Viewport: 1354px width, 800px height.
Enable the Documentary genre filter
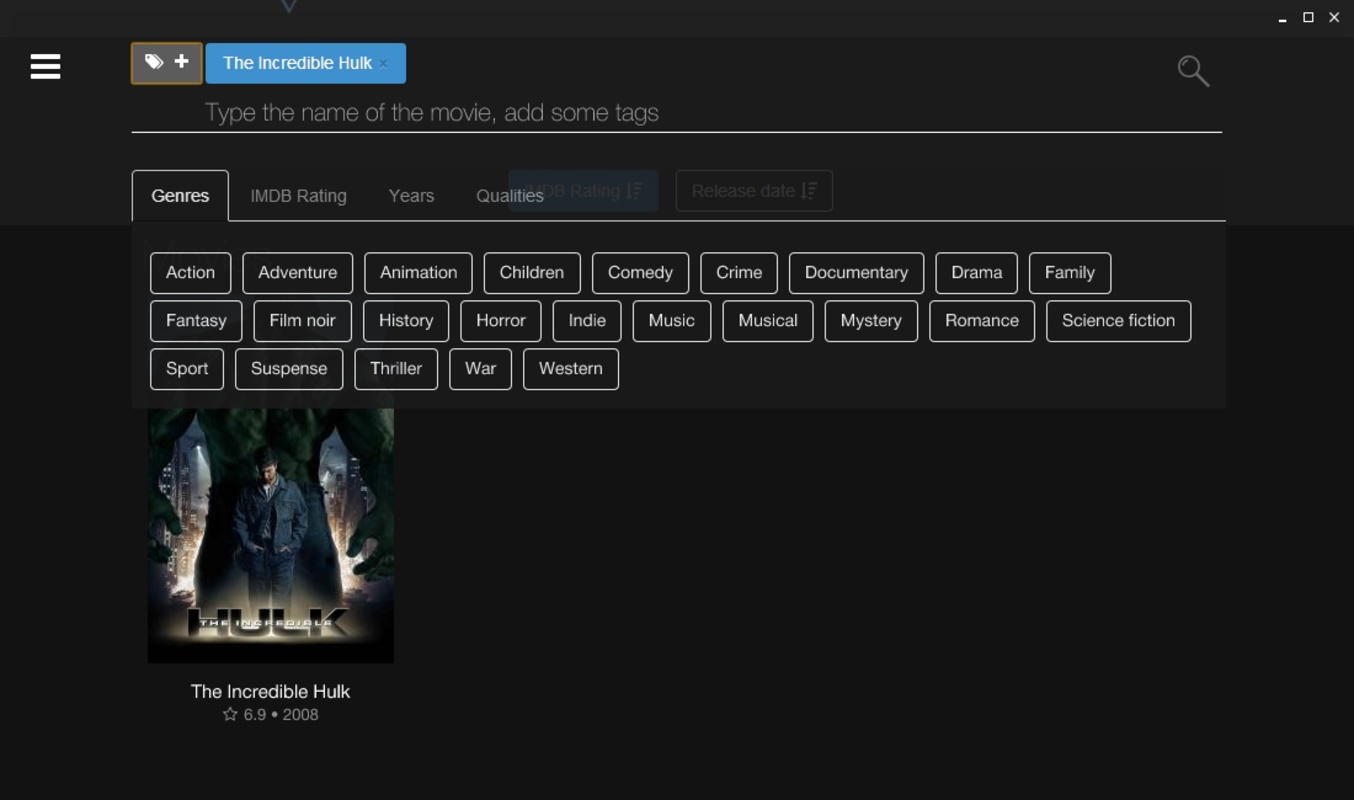(856, 273)
